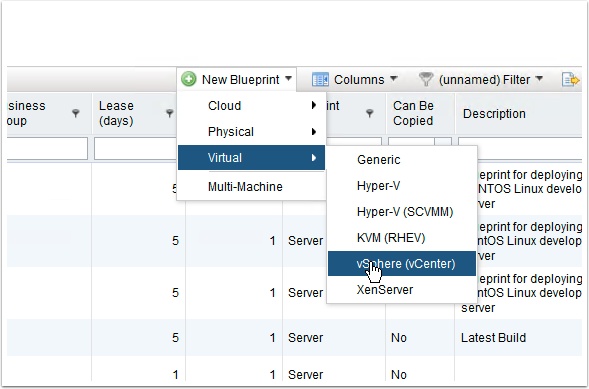This screenshot has height=389, width=589.
Task: Choose Physical from New Blueprint menu
Action: click(251, 132)
